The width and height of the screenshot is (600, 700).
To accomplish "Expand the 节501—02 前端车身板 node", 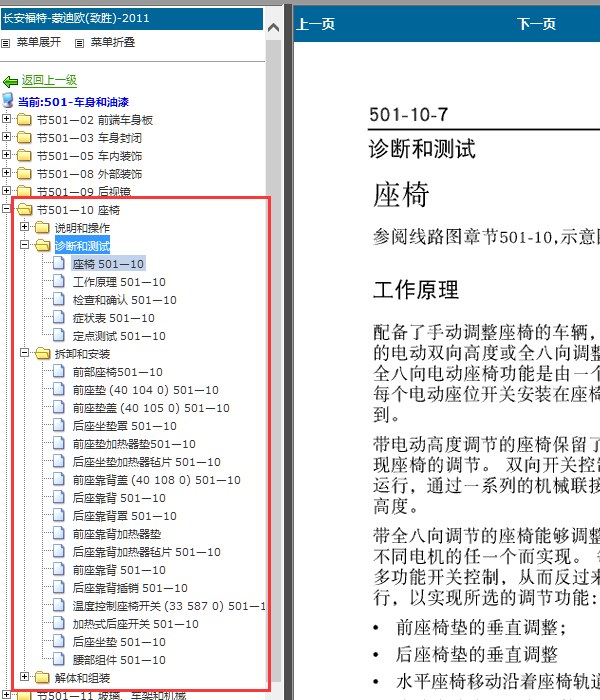I will 6,119.
